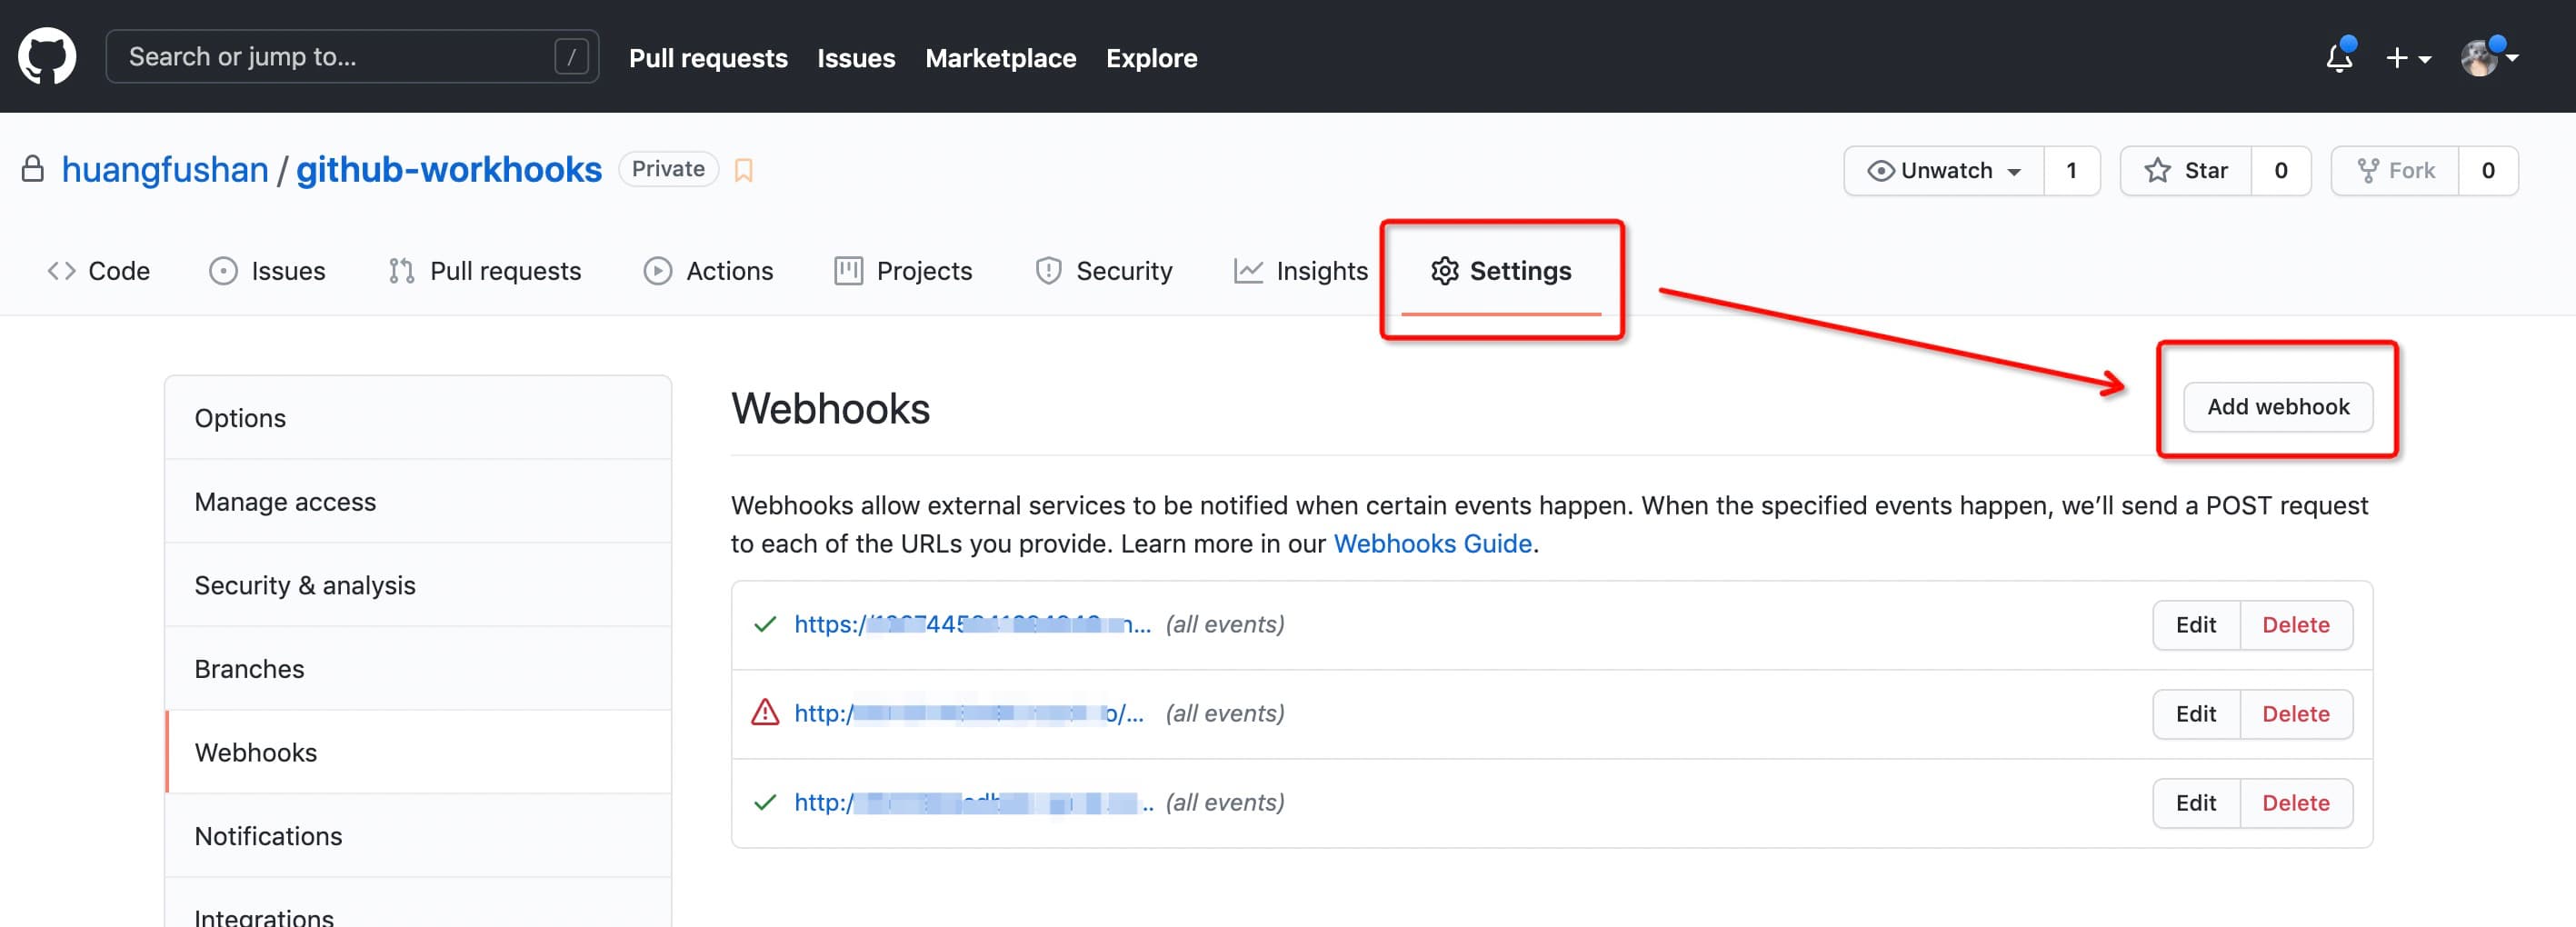
Task: Open the plus create-new dropdown
Action: pyautogui.click(x=2407, y=58)
